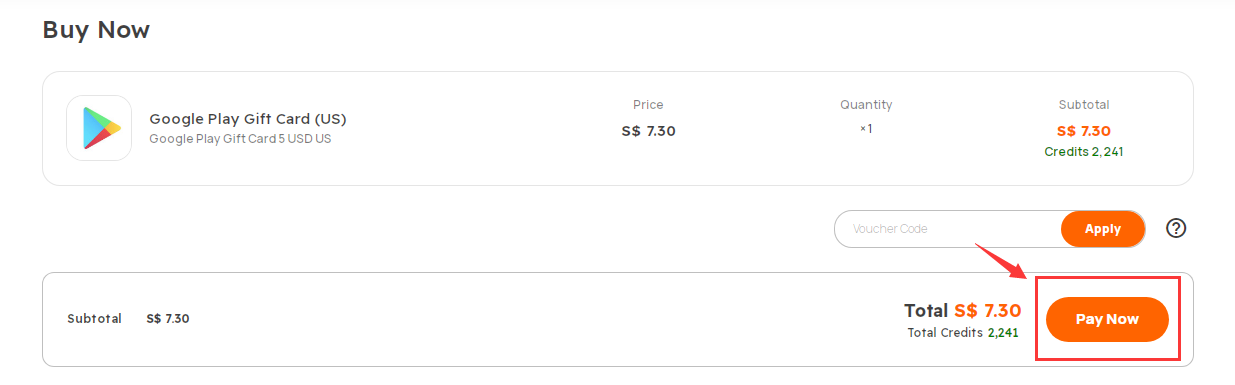Click the Buy Now page heading
The width and height of the screenshot is (1235, 385).
(x=96, y=30)
